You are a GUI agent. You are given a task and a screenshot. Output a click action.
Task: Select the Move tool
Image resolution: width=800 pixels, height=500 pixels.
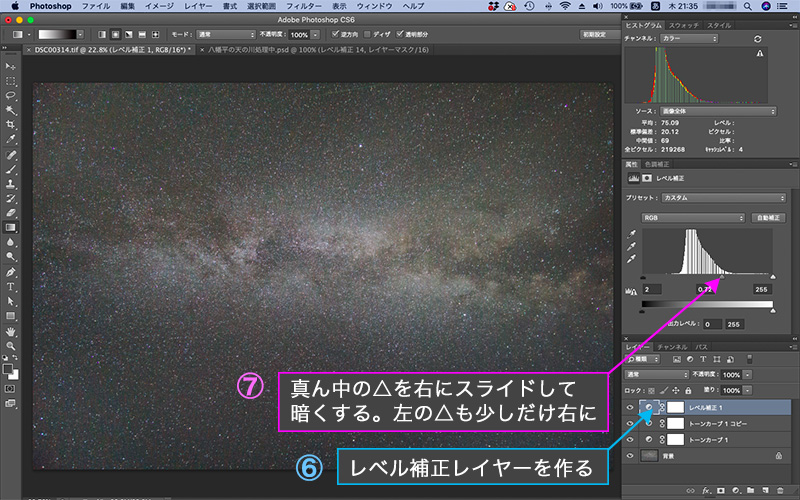[x=10, y=66]
